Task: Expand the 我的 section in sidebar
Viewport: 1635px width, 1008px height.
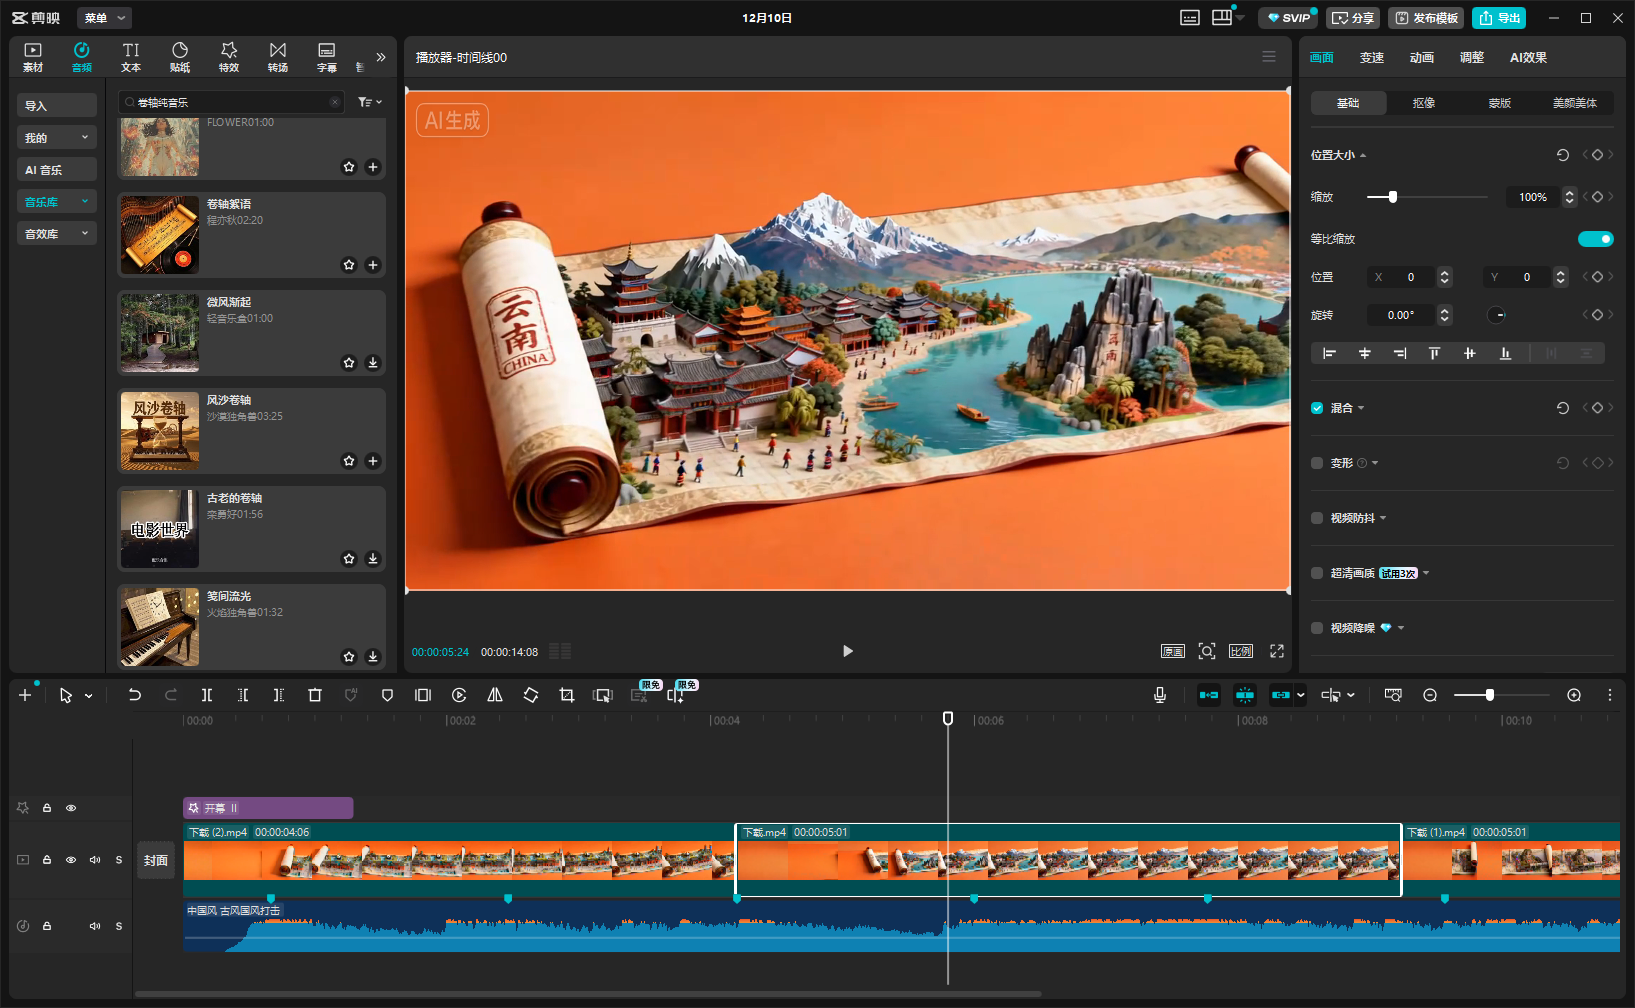Action: click(56, 138)
